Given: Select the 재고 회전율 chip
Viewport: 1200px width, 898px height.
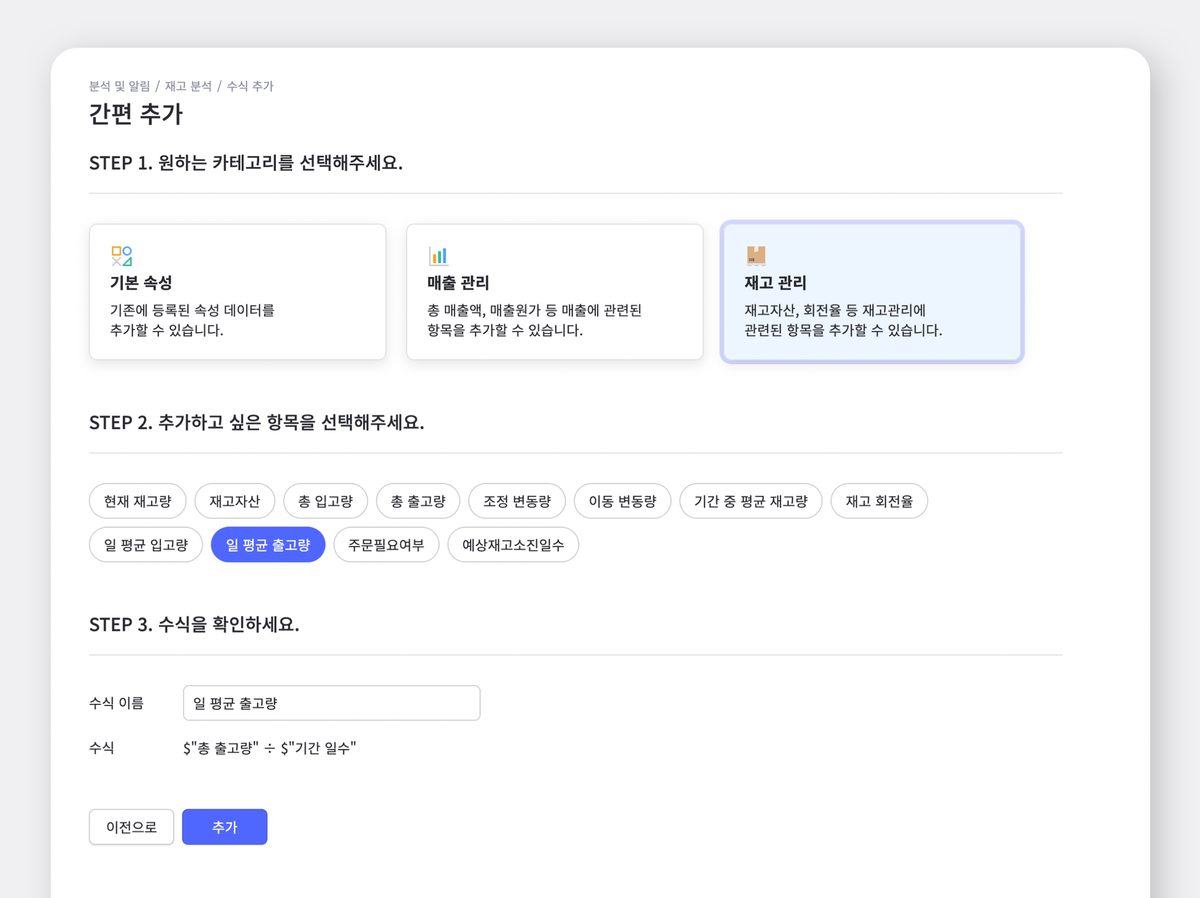Looking at the screenshot, I should click(879, 501).
